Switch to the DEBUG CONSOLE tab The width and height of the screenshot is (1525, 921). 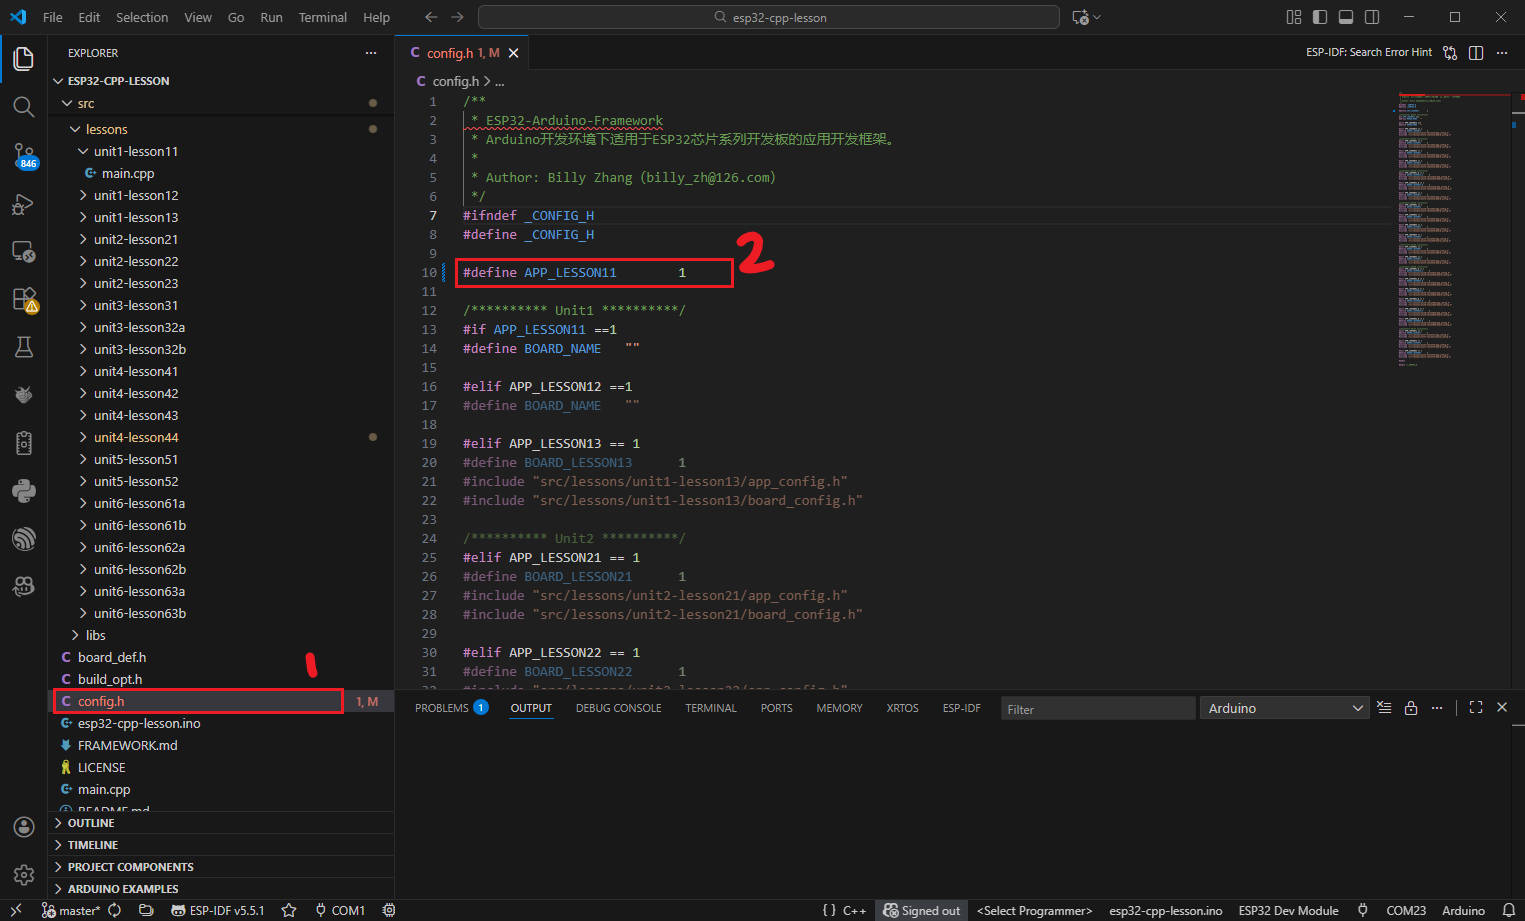point(618,708)
